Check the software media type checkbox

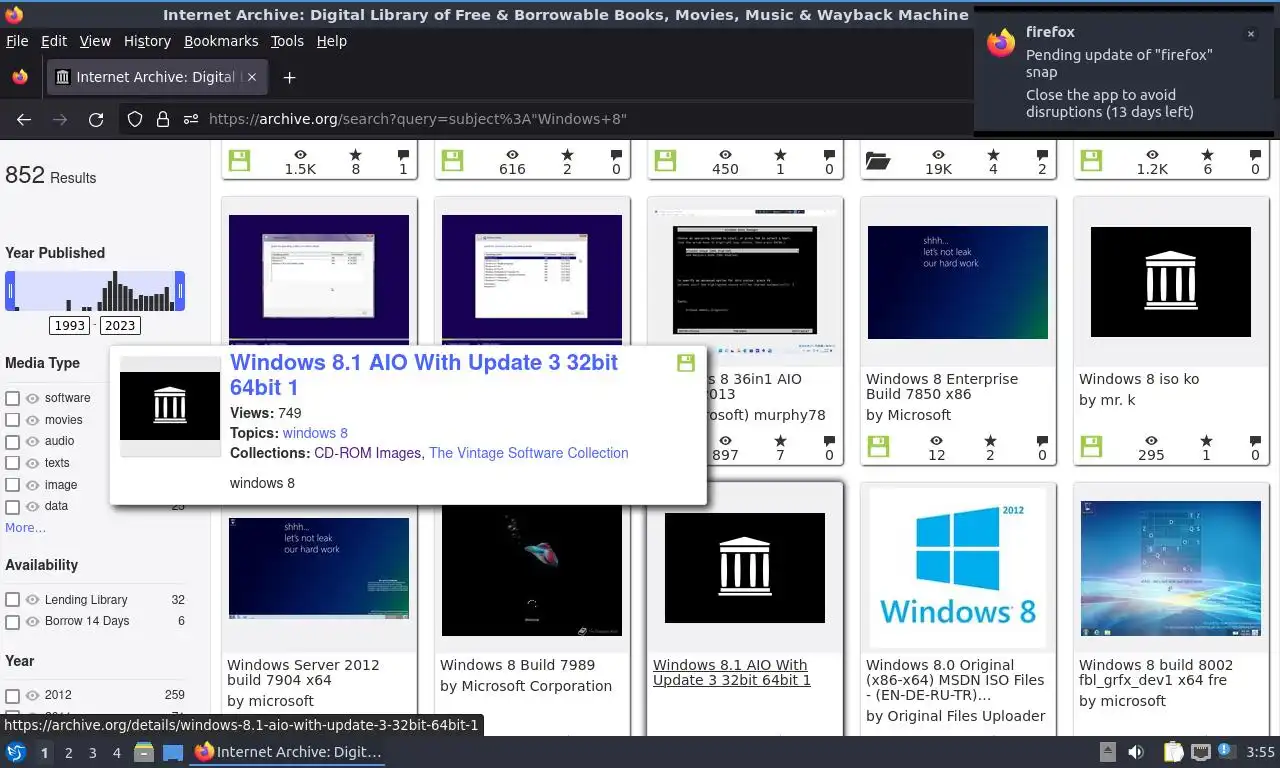[12, 398]
